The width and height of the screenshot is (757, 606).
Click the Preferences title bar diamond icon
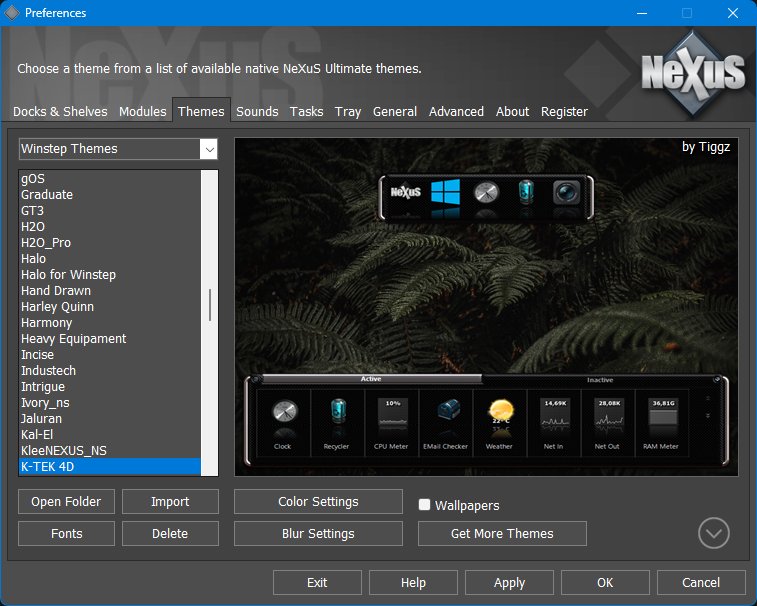pyautogui.click(x=12, y=13)
